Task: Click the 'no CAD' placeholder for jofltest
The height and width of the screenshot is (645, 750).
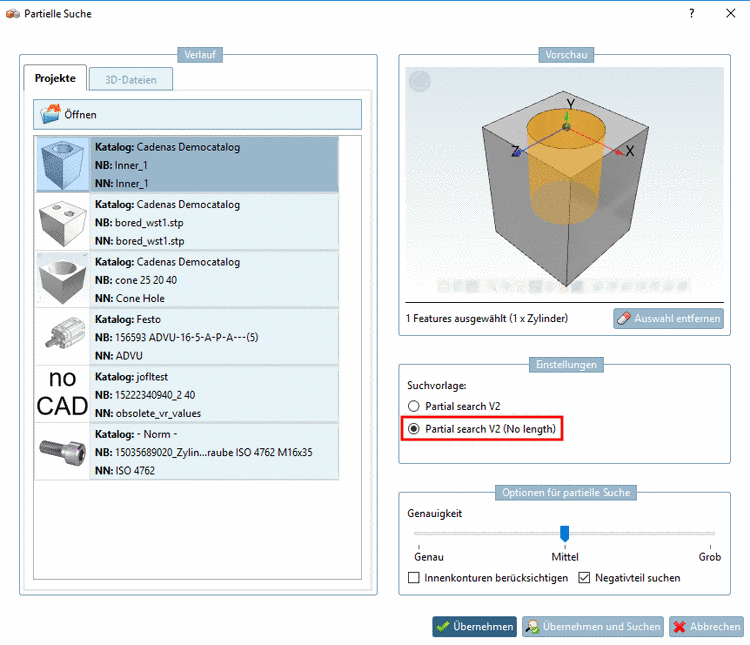Action: tap(62, 394)
